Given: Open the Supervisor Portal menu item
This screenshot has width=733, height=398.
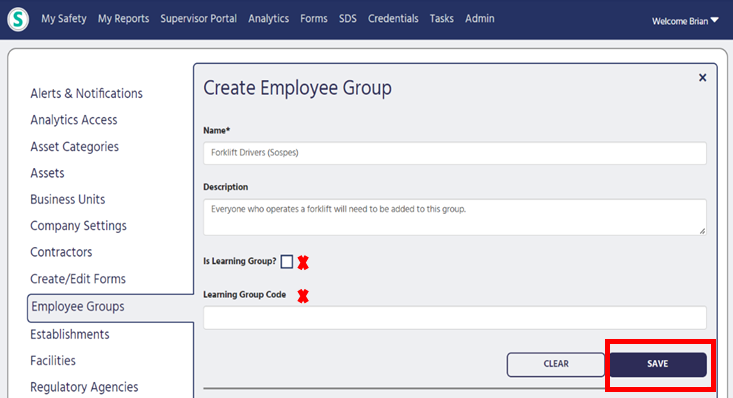Looking at the screenshot, I should [x=198, y=19].
